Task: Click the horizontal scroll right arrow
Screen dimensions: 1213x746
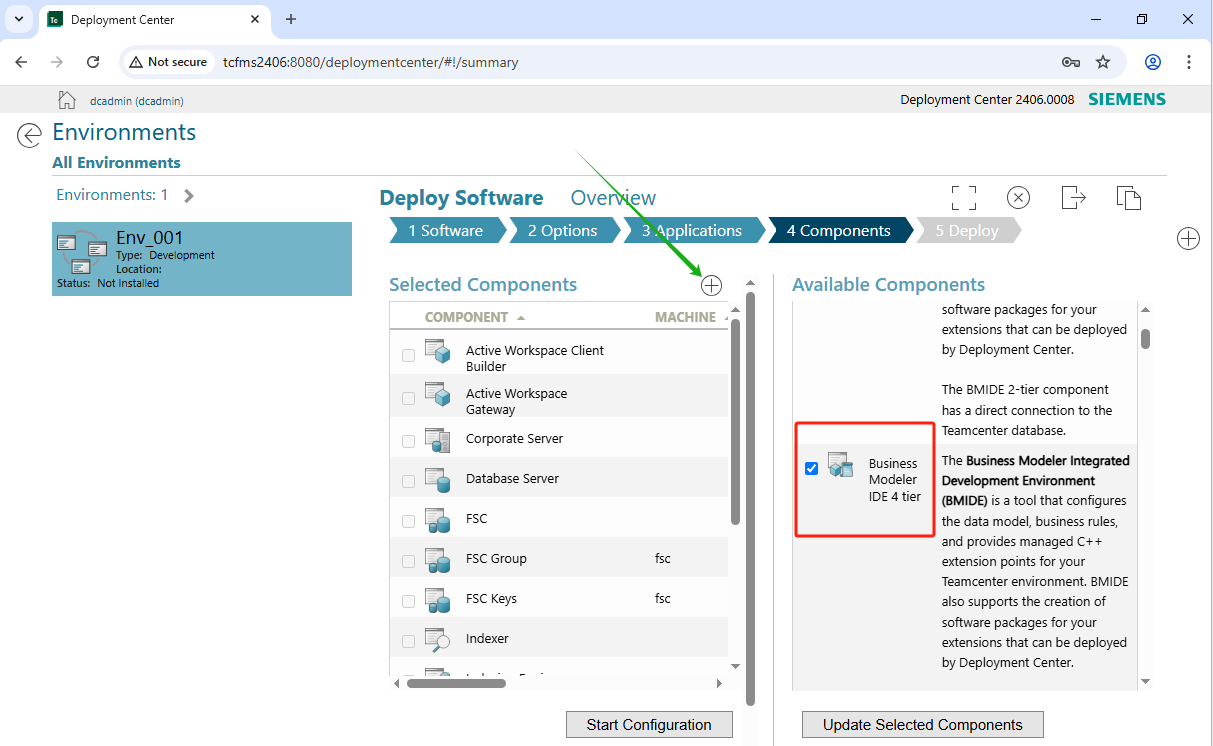Action: [x=719, y=683]
